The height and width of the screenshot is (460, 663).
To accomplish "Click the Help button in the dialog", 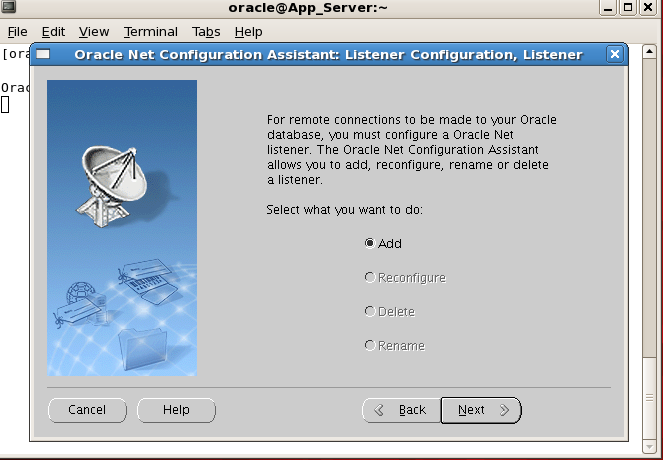I will point(176,410).
